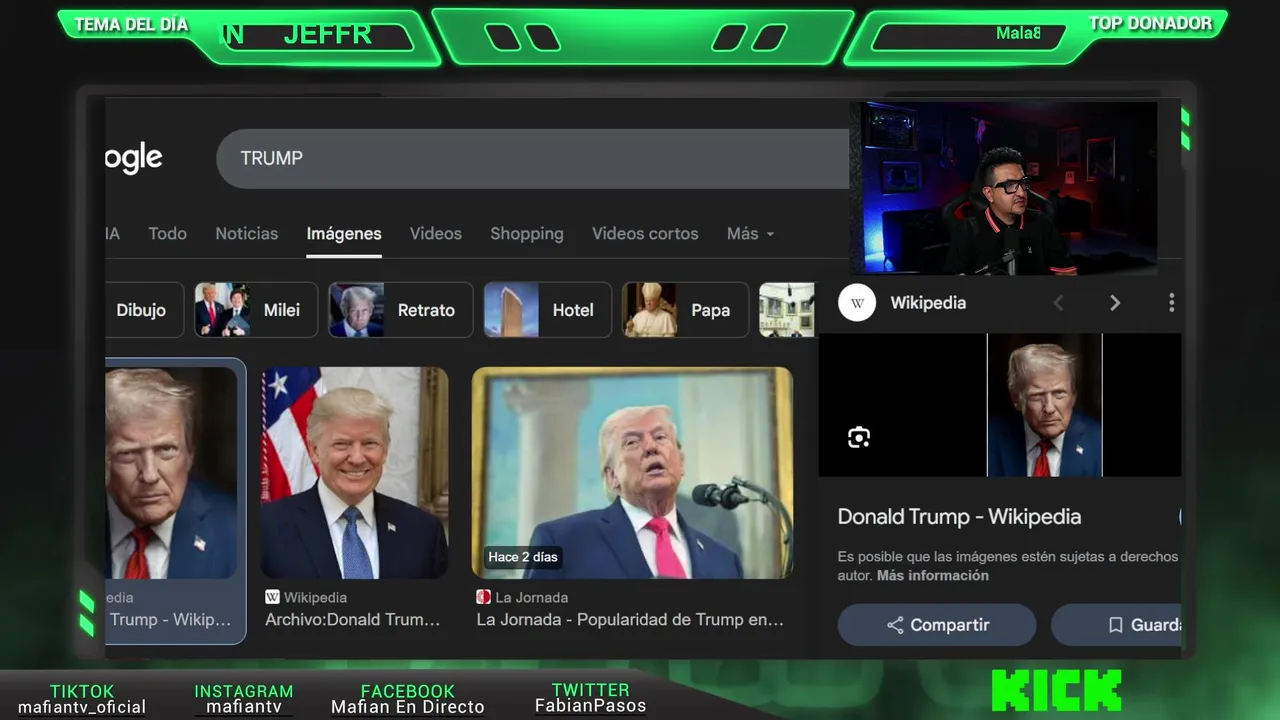Open the La Jornada podium image result
Image resolution: width=1280 pixels, height=720 pixels.
coord(632,473)
